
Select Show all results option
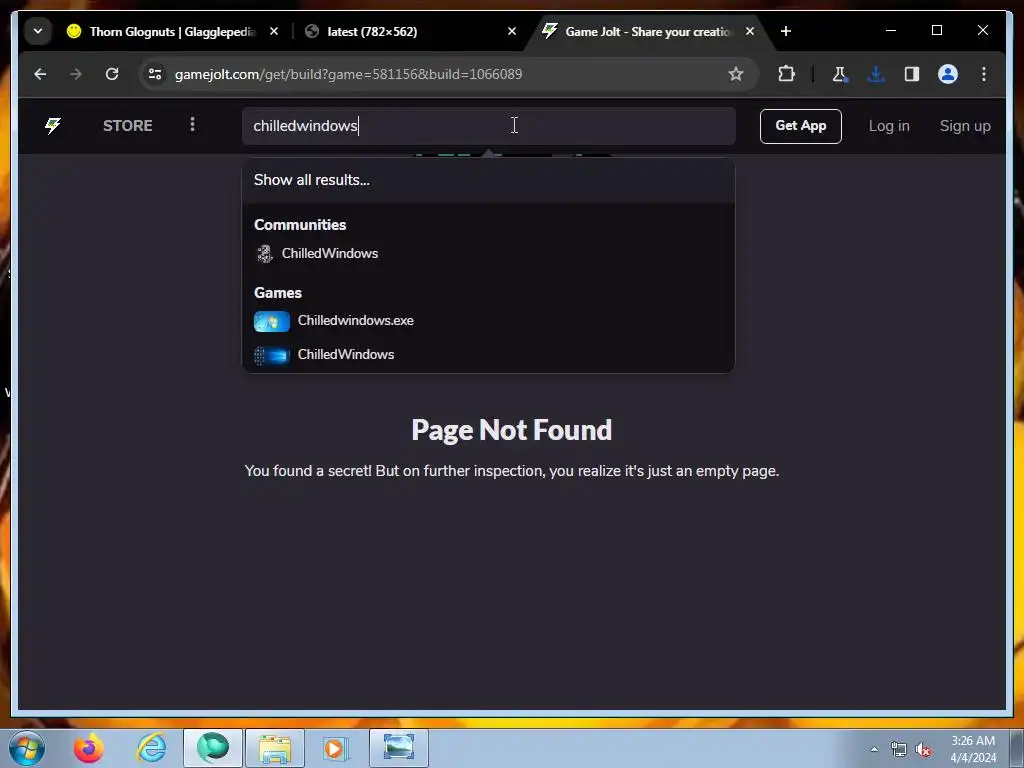click(x=488, y=180)
